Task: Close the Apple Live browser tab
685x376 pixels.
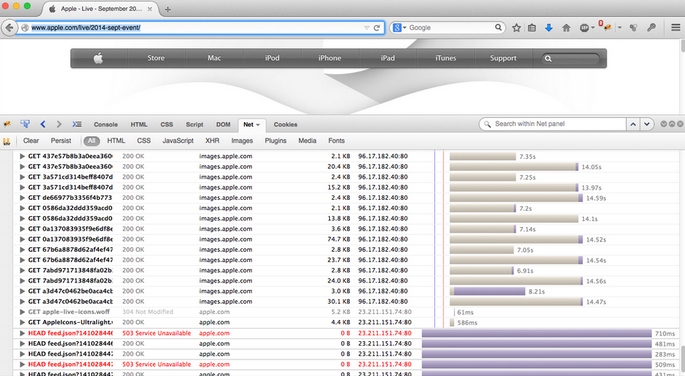Action: [x=150, y=9]
